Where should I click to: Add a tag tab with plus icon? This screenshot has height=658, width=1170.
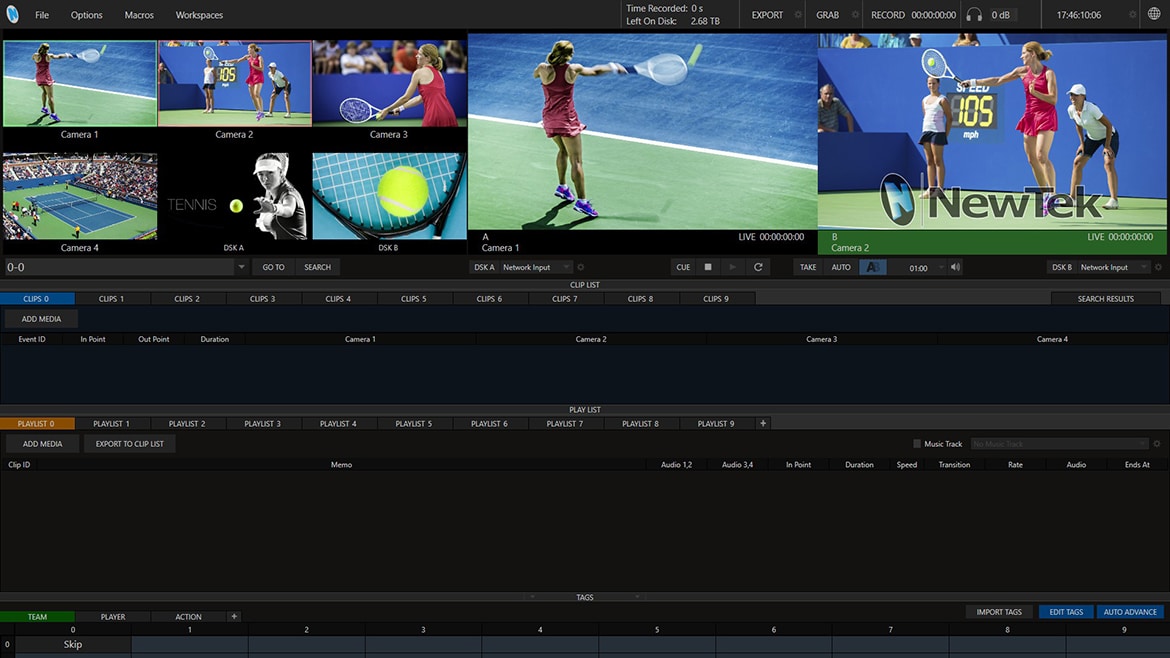(234, 617)
